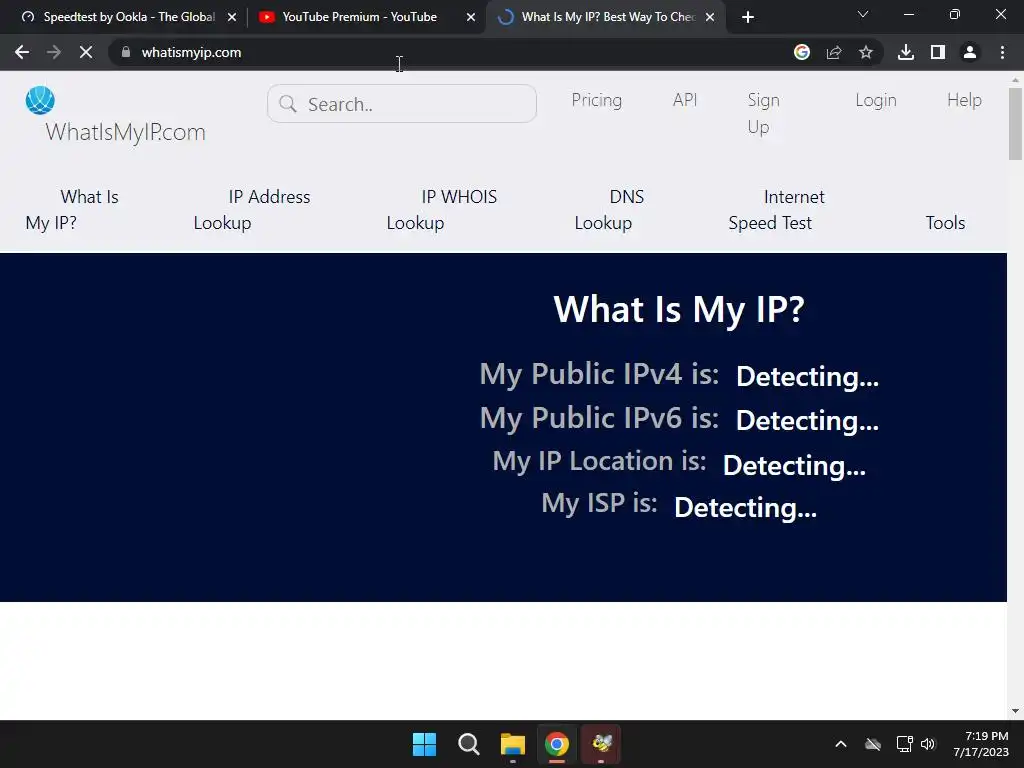Click the OneDrive cloud tray icon
This screenshot has width=1024, height=768.
click(x=873, y=744)
